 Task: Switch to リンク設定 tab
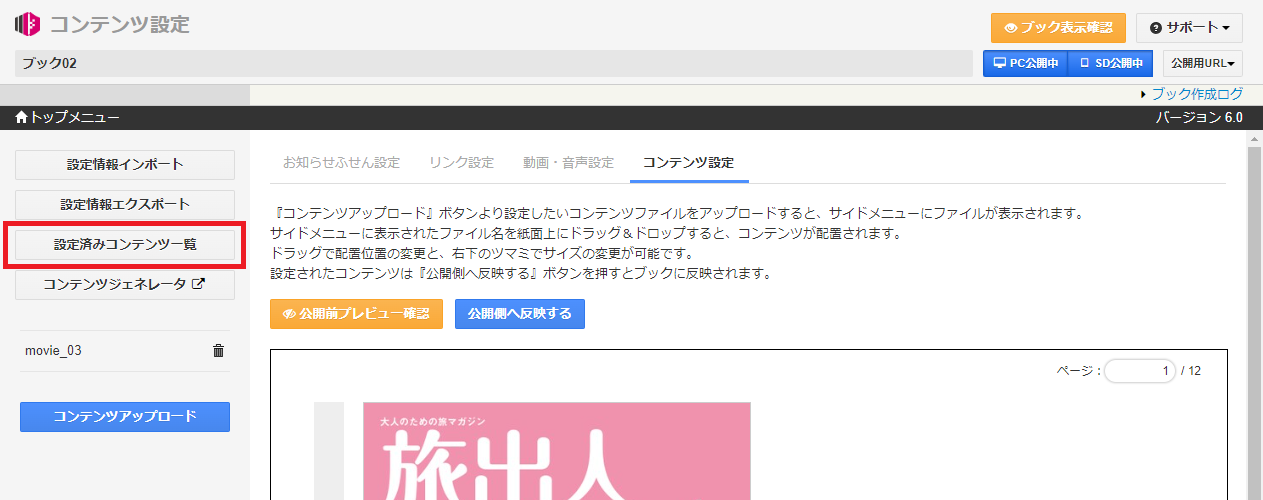pyautogui.click(x=461, y=162)
